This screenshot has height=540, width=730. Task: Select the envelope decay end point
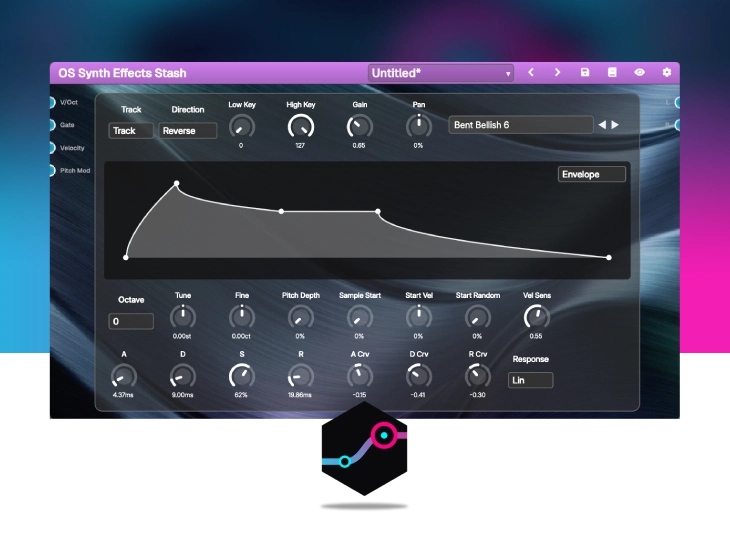coord(281,211)
